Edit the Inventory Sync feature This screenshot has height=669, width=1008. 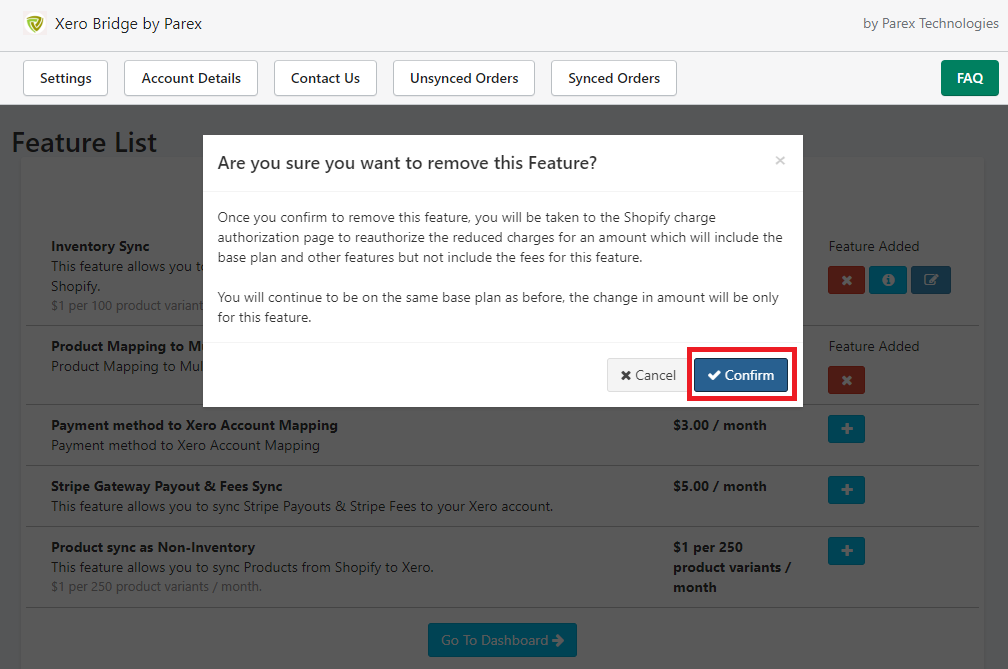(x=931, y=280)
